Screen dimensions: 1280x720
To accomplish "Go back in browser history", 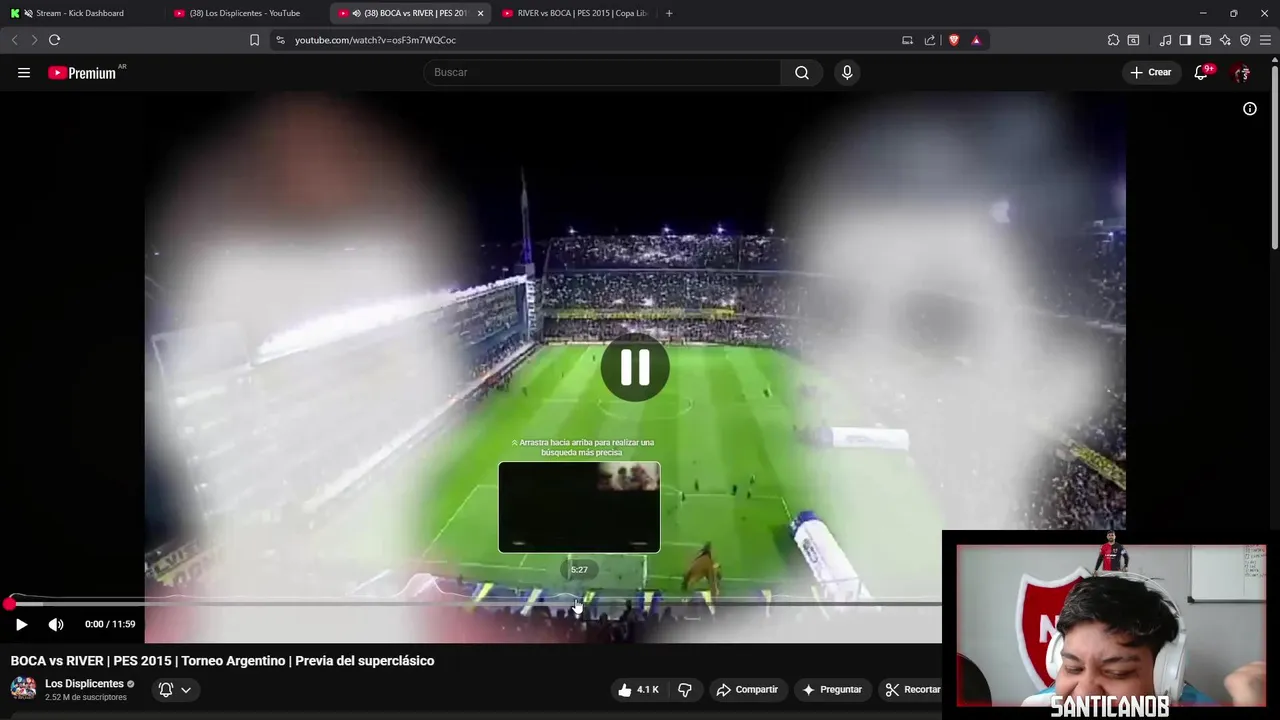I will click(14, 40).
